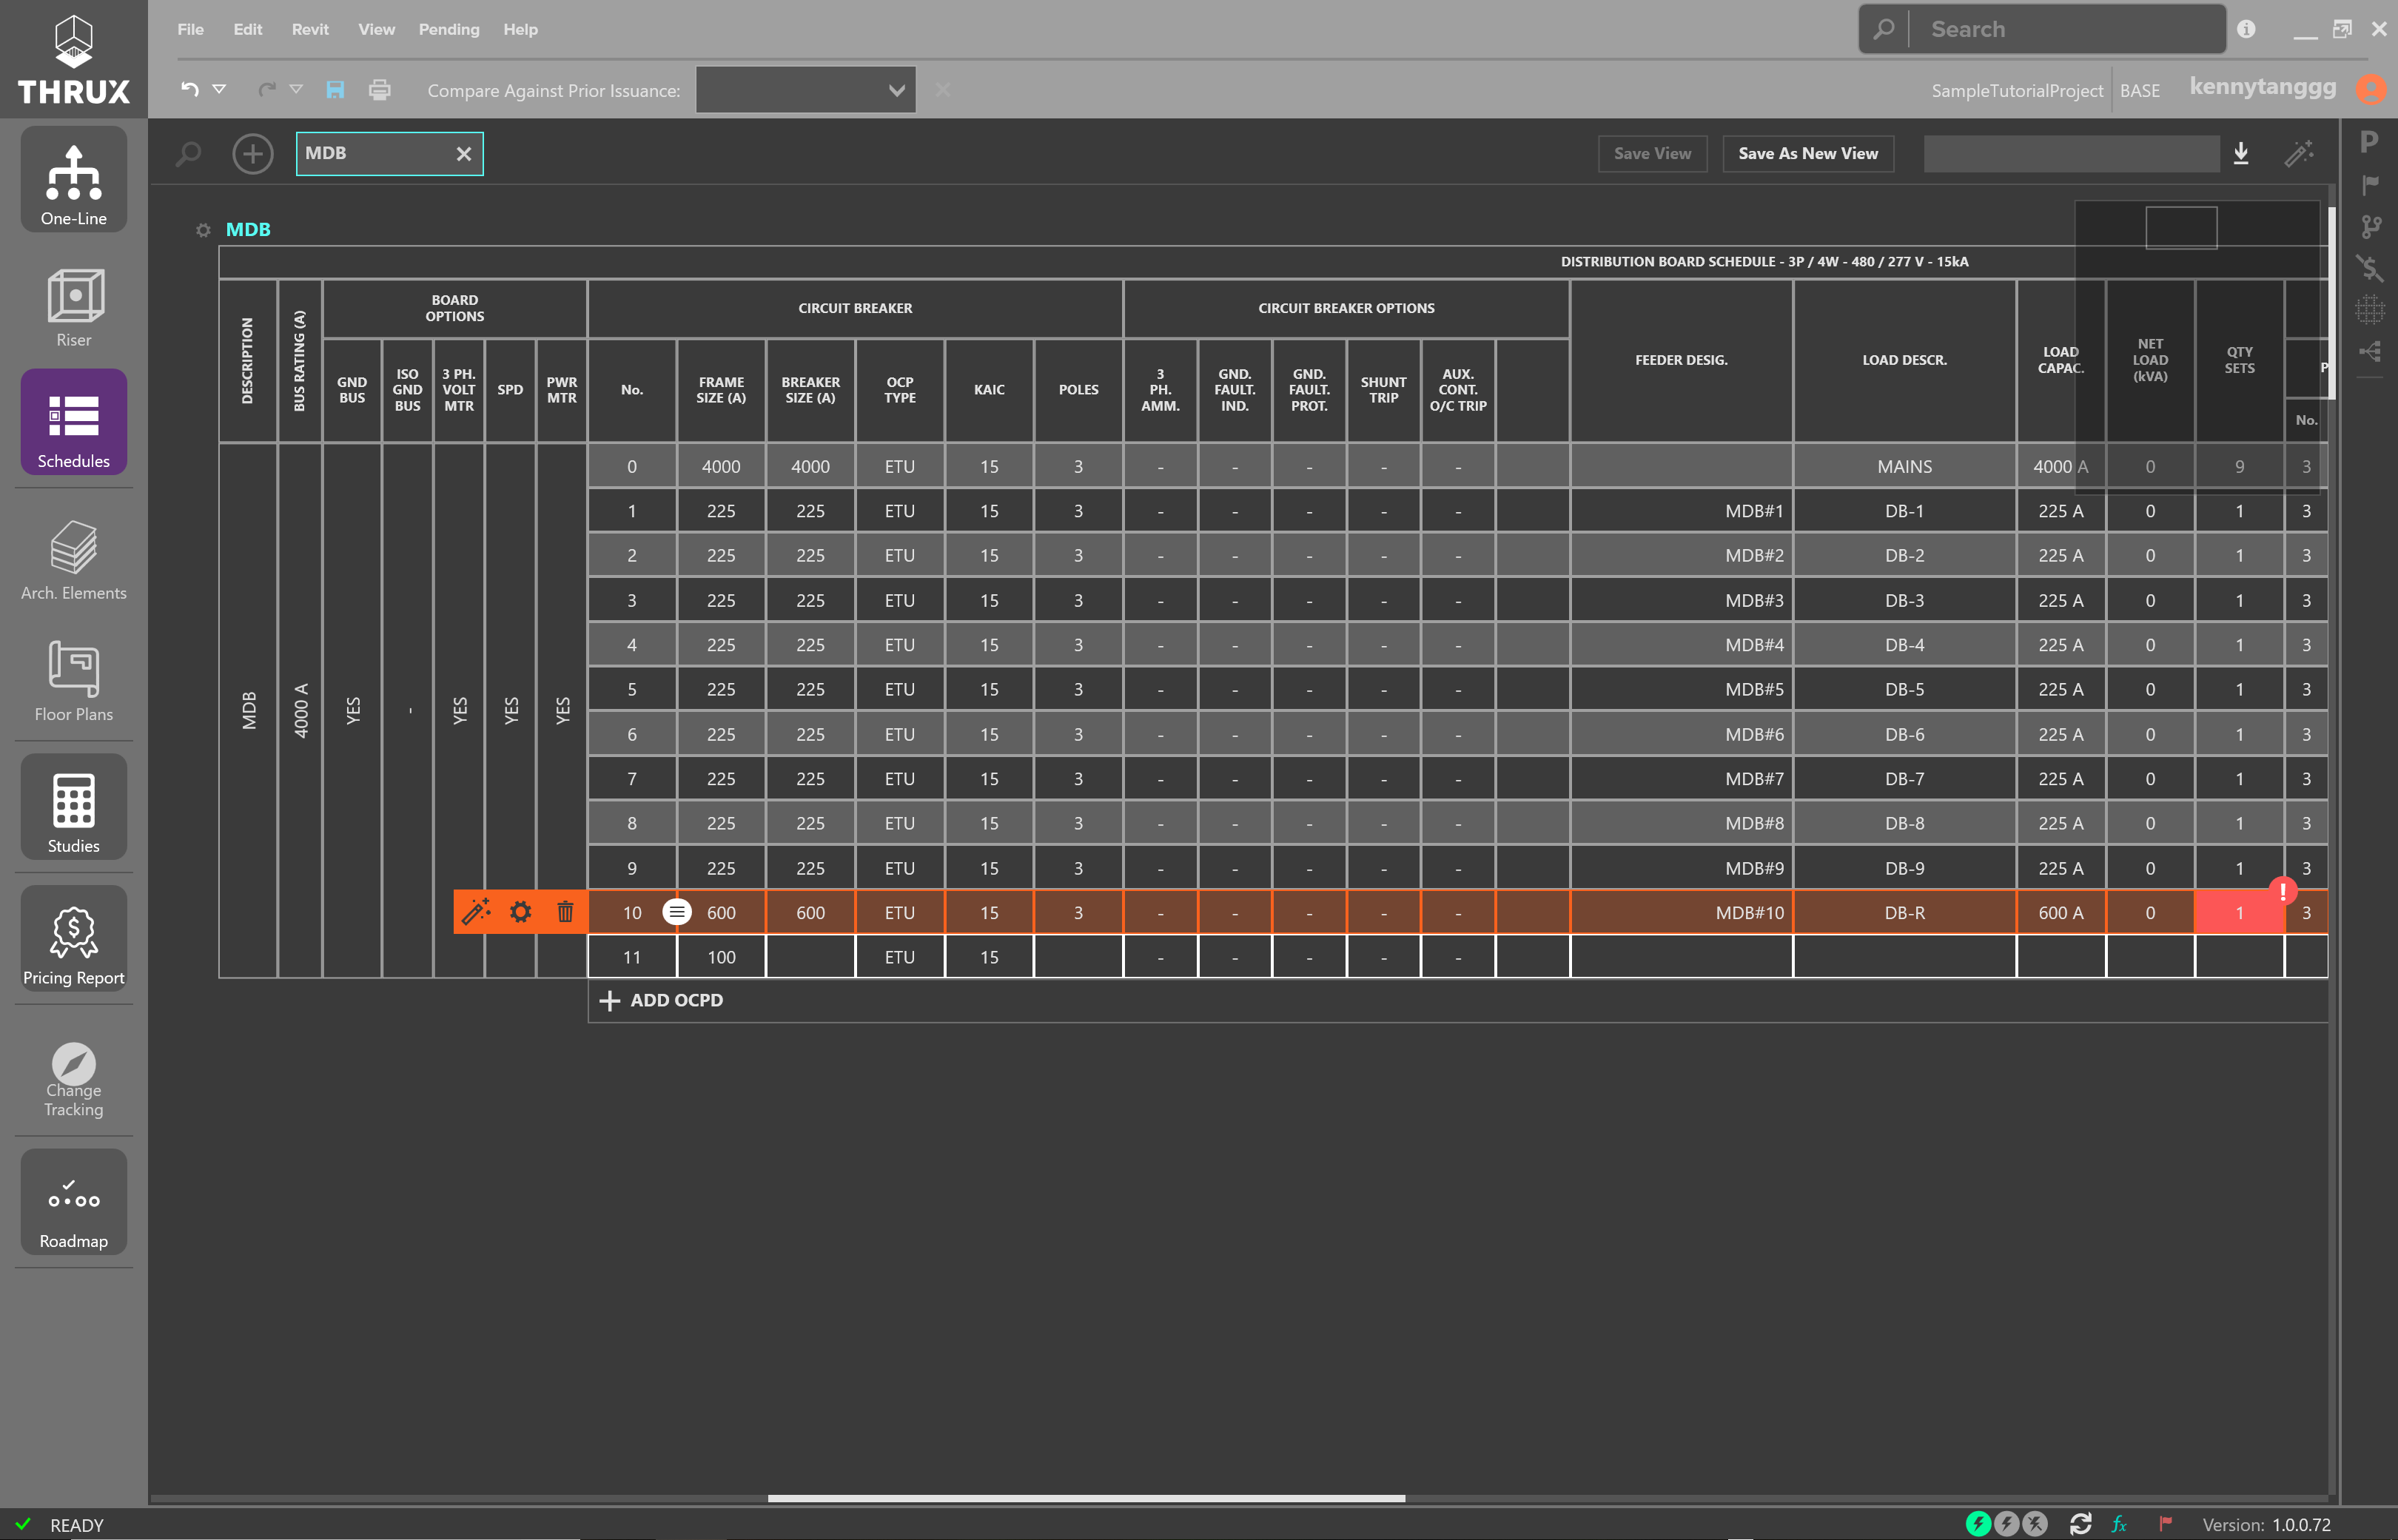Click the clear compare X button
Viewport: 2398px width, 1540px height.
(942, 90)
